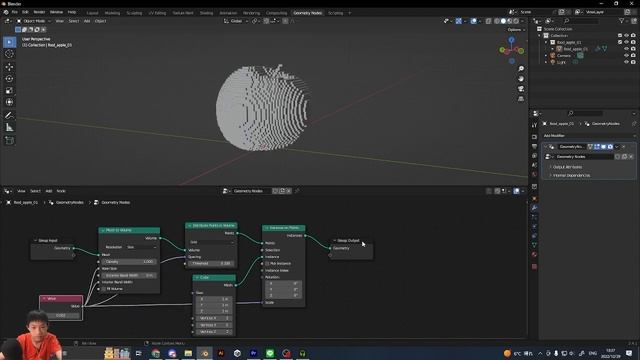Screen dimensions: 640x360
Task: Open Premiere Pro from the taskbar
Action: pyautogui.click(x=253, y=353)
